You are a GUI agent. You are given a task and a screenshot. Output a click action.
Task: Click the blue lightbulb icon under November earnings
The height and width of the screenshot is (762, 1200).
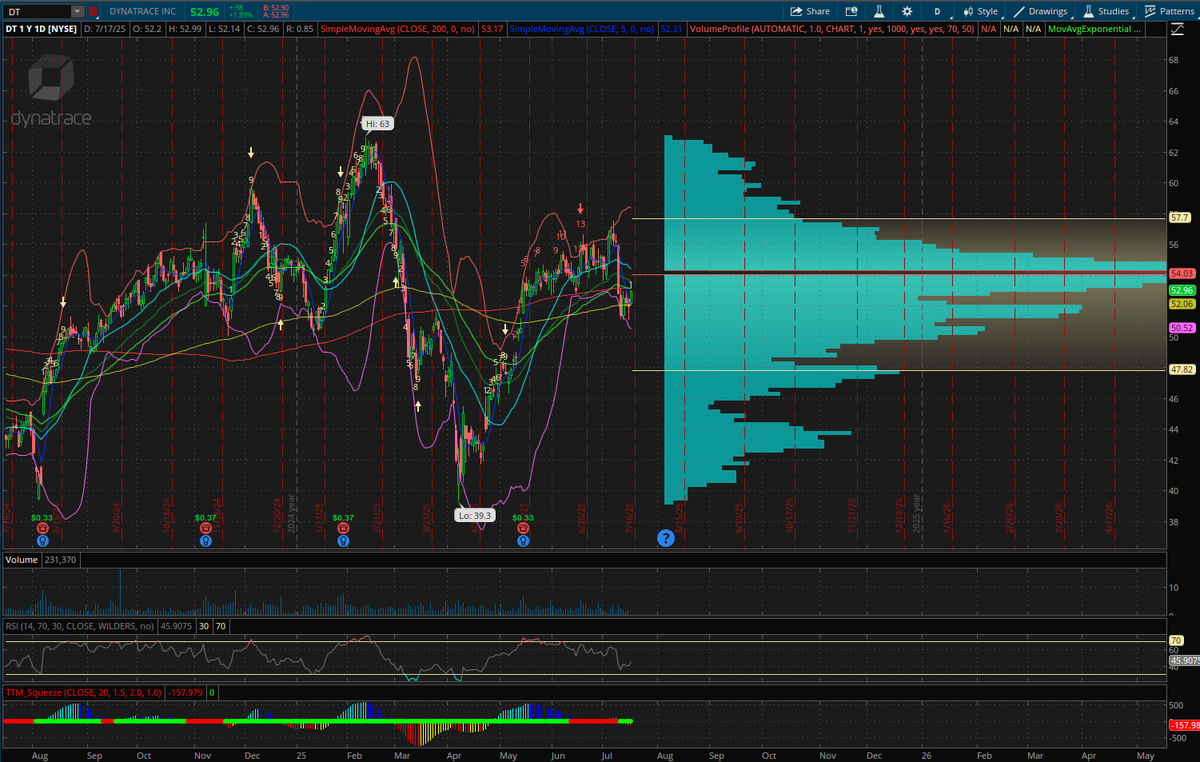(x=205, y=540)
